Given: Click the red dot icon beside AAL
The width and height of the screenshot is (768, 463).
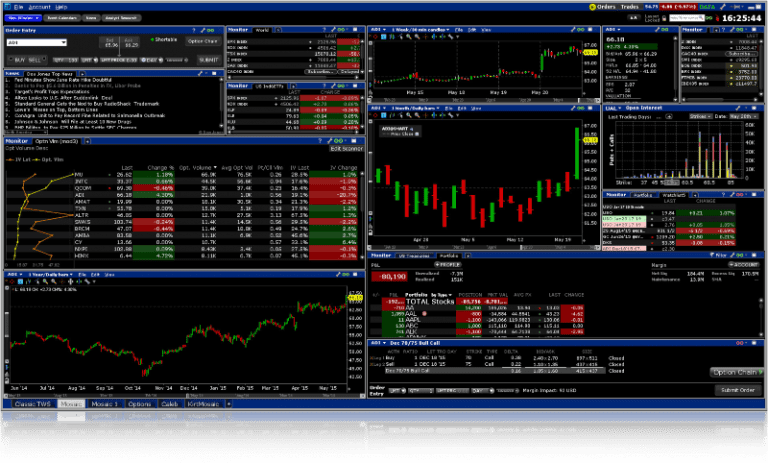Looking at the screenshot, I should pyautogui.click(x=424, y=314).
